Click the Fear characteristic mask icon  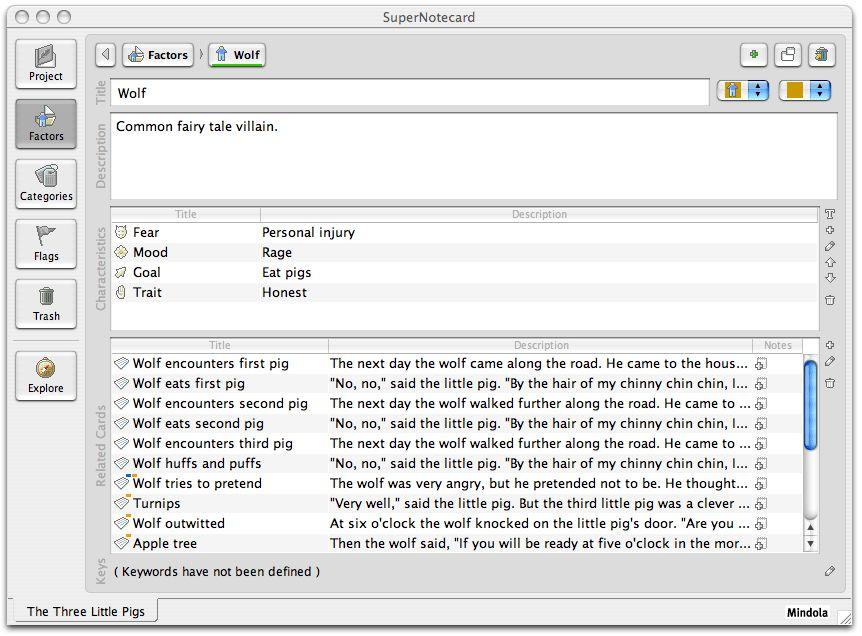121,232
